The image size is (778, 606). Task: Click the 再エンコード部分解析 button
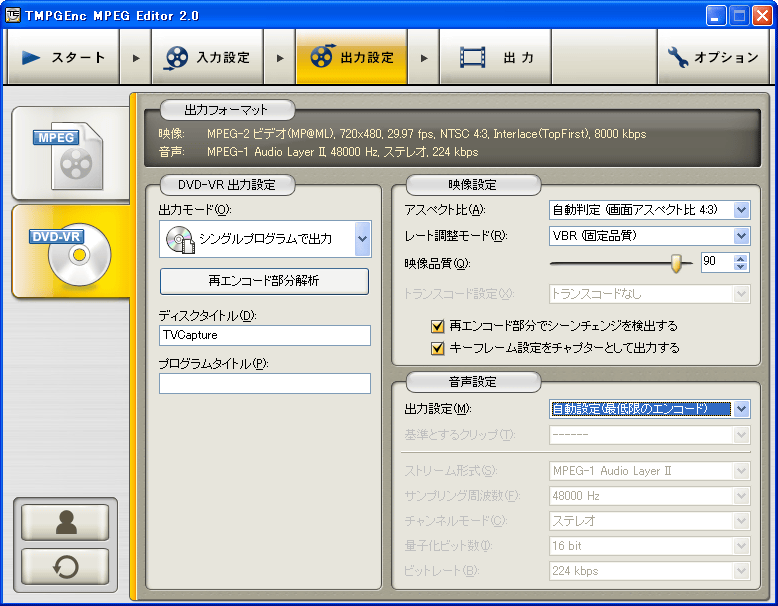[264, 281]
